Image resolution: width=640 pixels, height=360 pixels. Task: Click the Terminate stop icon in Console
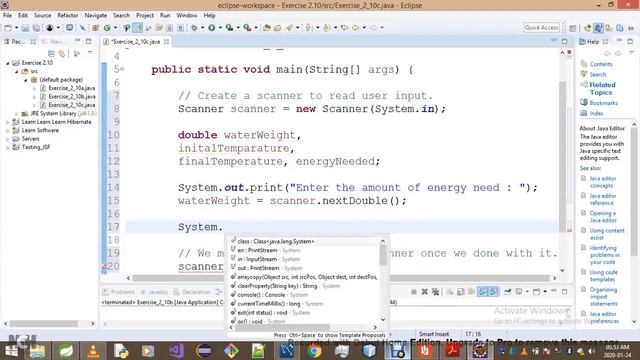pyautogui.click(x=414, y=291)
